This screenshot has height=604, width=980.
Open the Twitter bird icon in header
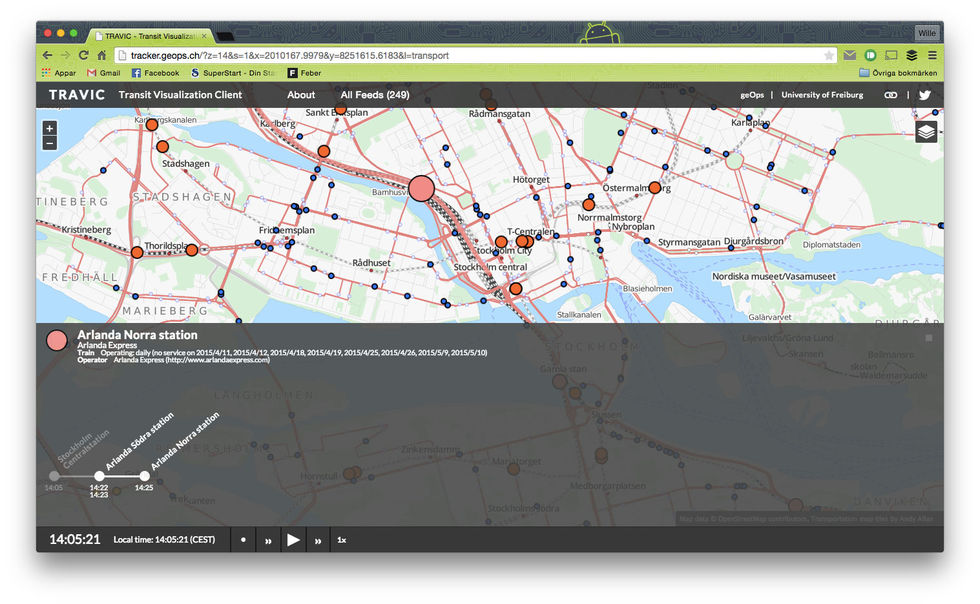click(x=925, y=95)
